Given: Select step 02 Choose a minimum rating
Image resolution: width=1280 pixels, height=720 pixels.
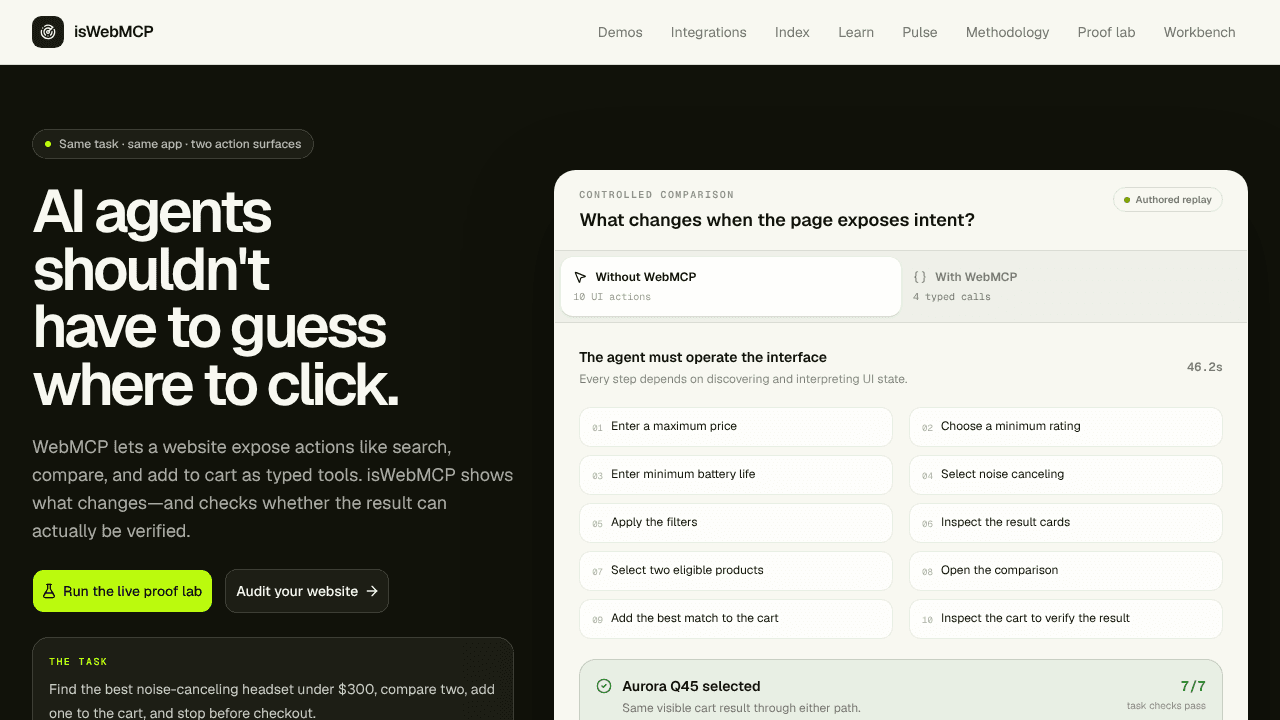Looking at the screenshot, I should click(1066, 427).
